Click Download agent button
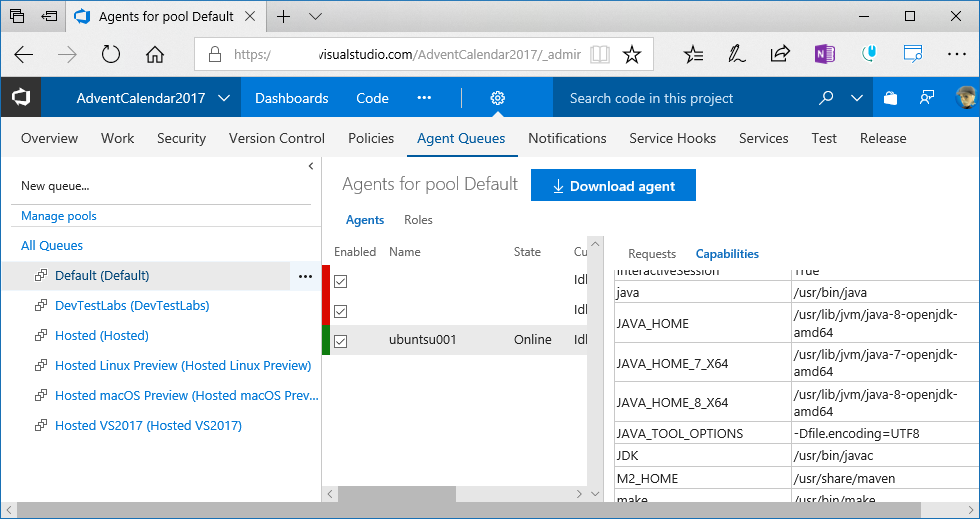The image size is (980, 519). [x=613, y=186]
